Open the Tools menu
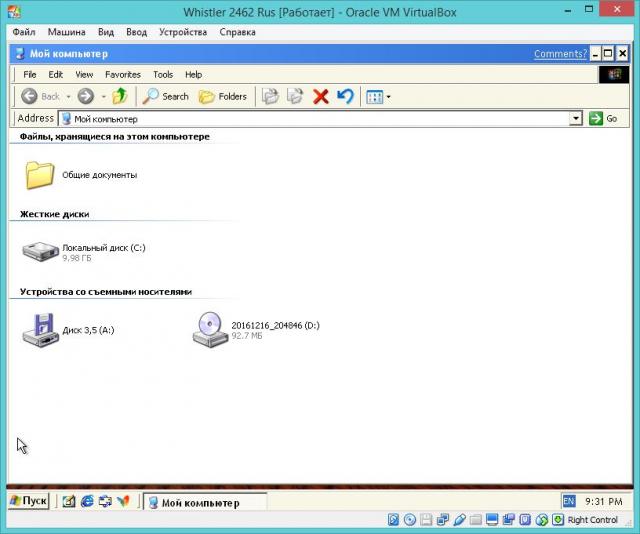Viewport: 640px width, 534px height. (x=163, y=75)
